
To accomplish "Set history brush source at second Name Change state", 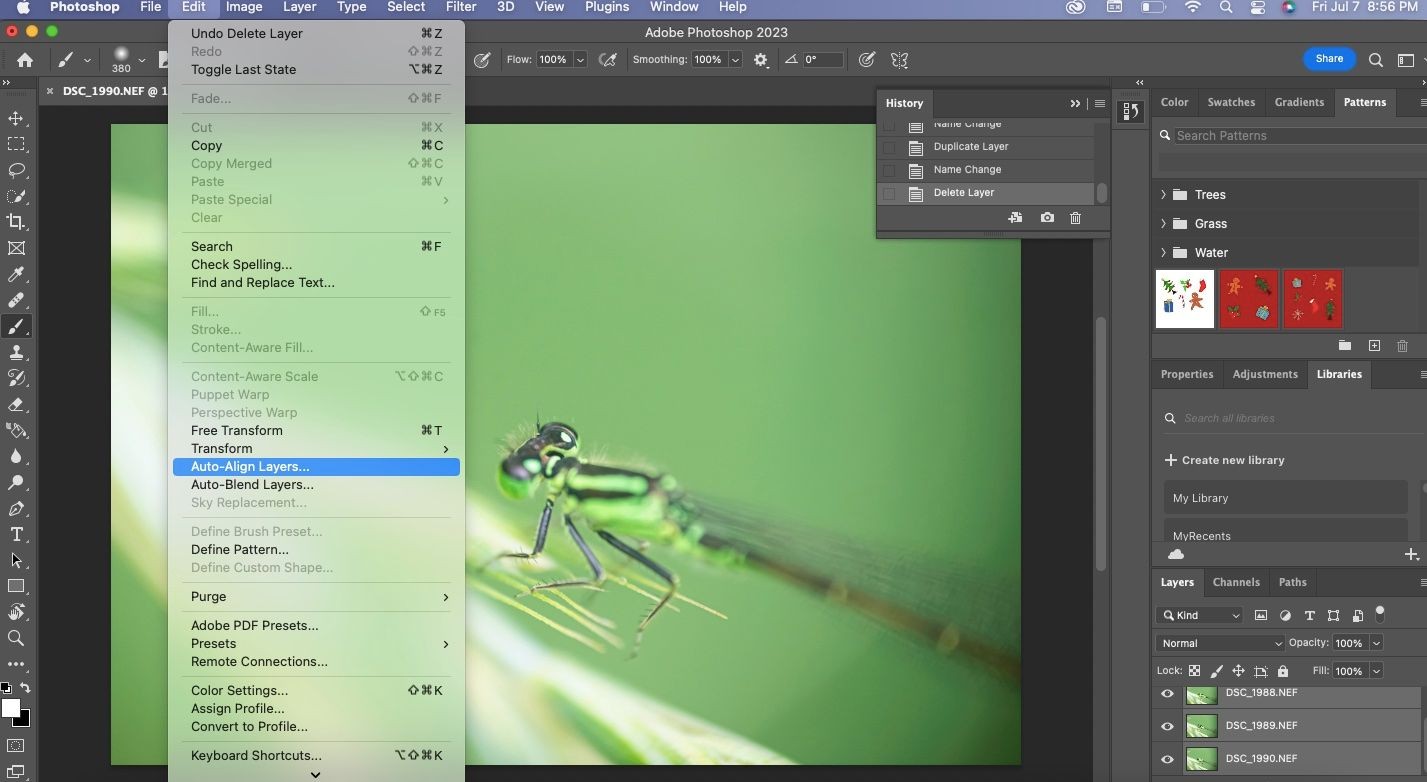I will point(888,170).
